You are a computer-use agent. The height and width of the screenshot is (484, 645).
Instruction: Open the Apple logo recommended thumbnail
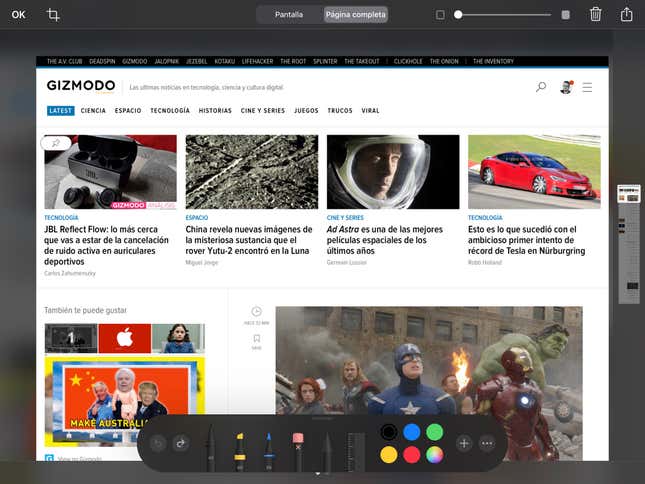(125, 338)
